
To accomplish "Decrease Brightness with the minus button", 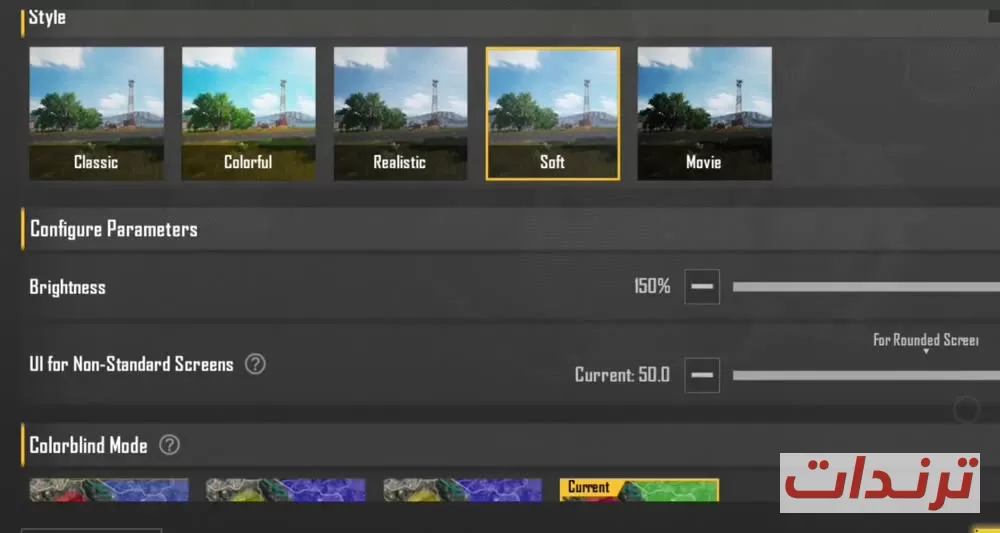I will pyautogui.click(x=702, y=287).
